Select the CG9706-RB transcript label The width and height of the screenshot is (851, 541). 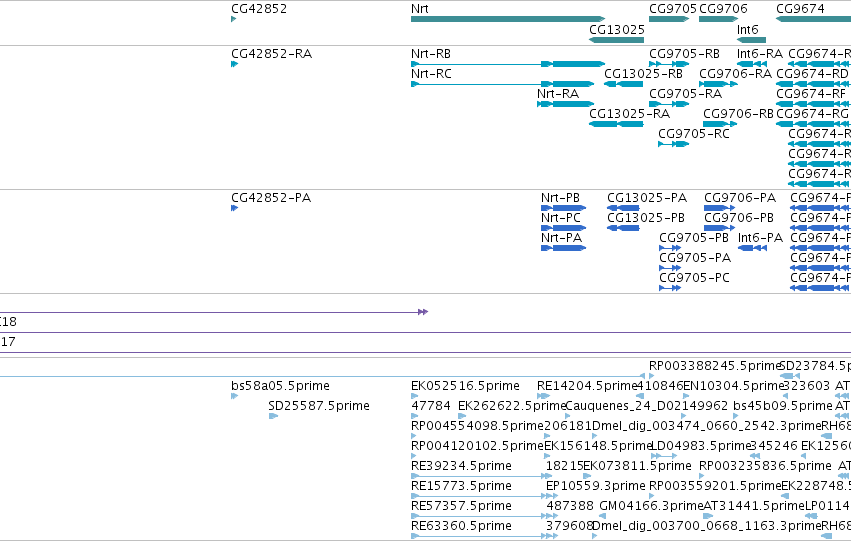[738, 114]
